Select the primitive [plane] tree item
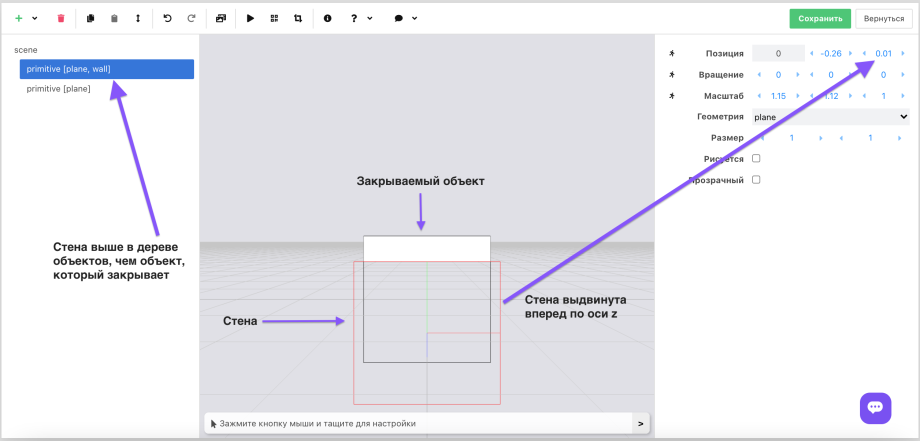The height and width of the screenshot is (441, 920). [x=59, y=89]
